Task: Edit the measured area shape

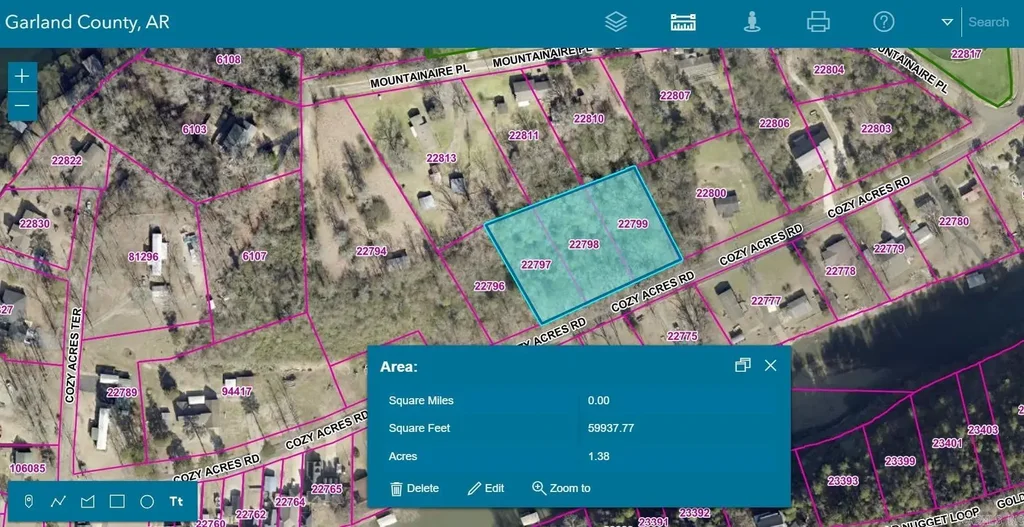Action: [x=486, y=488]
